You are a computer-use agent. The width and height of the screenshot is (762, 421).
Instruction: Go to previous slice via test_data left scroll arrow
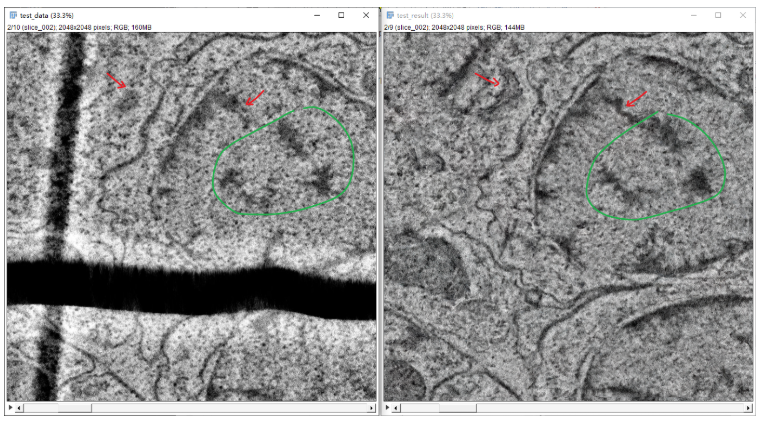(19, 408)
